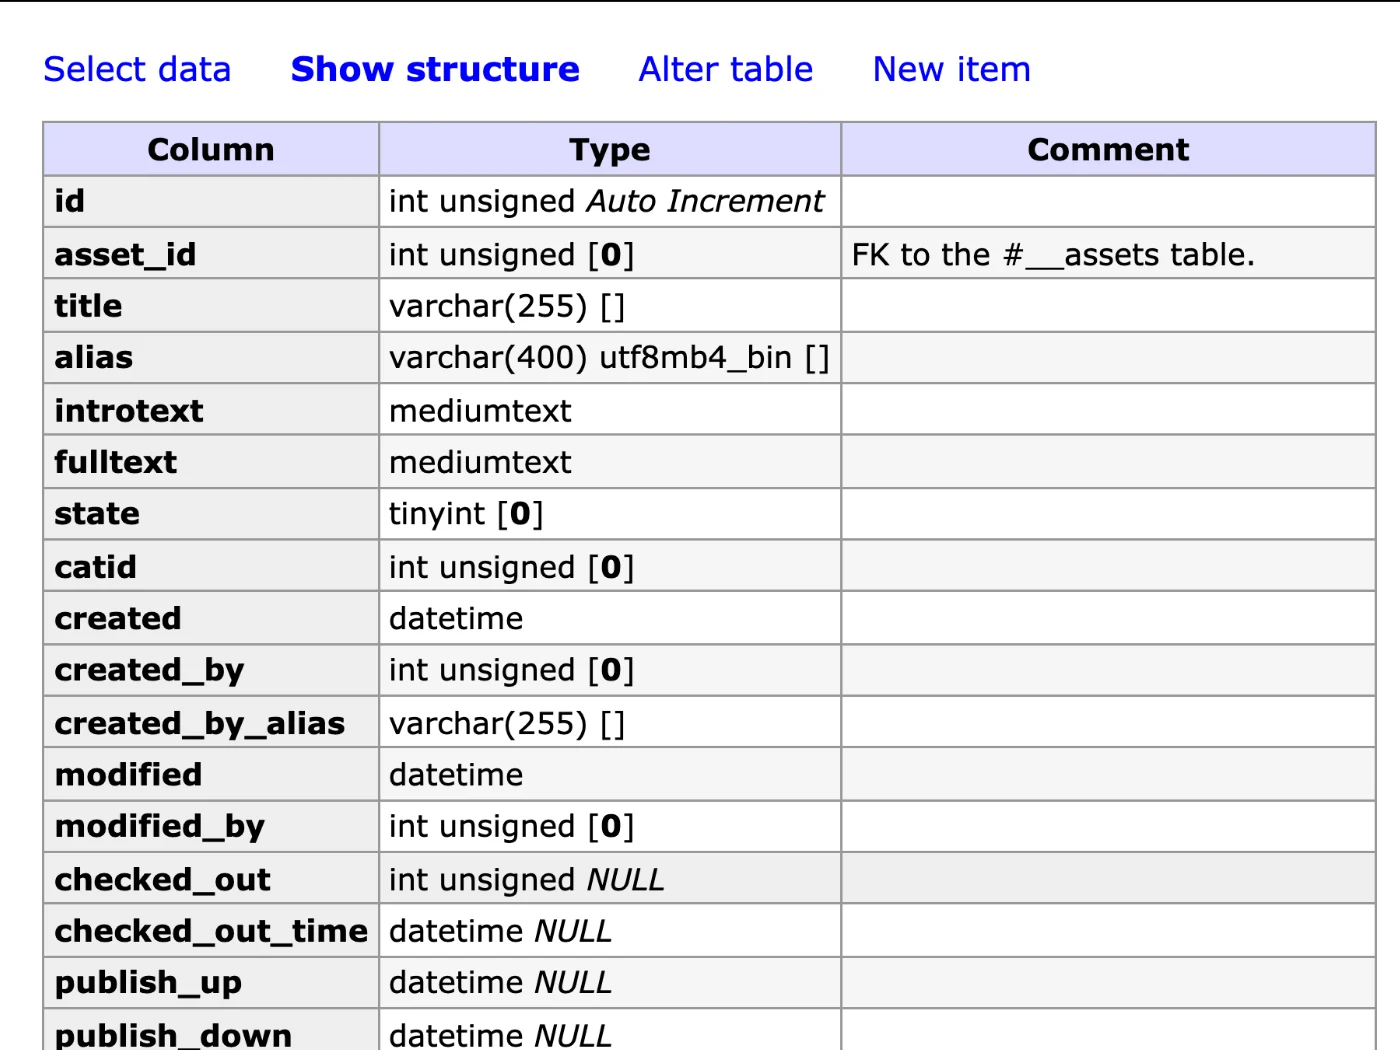Click the created row 'datetime' type
This screenshot has width=1400, height=1050.
[x=456, y=618]
